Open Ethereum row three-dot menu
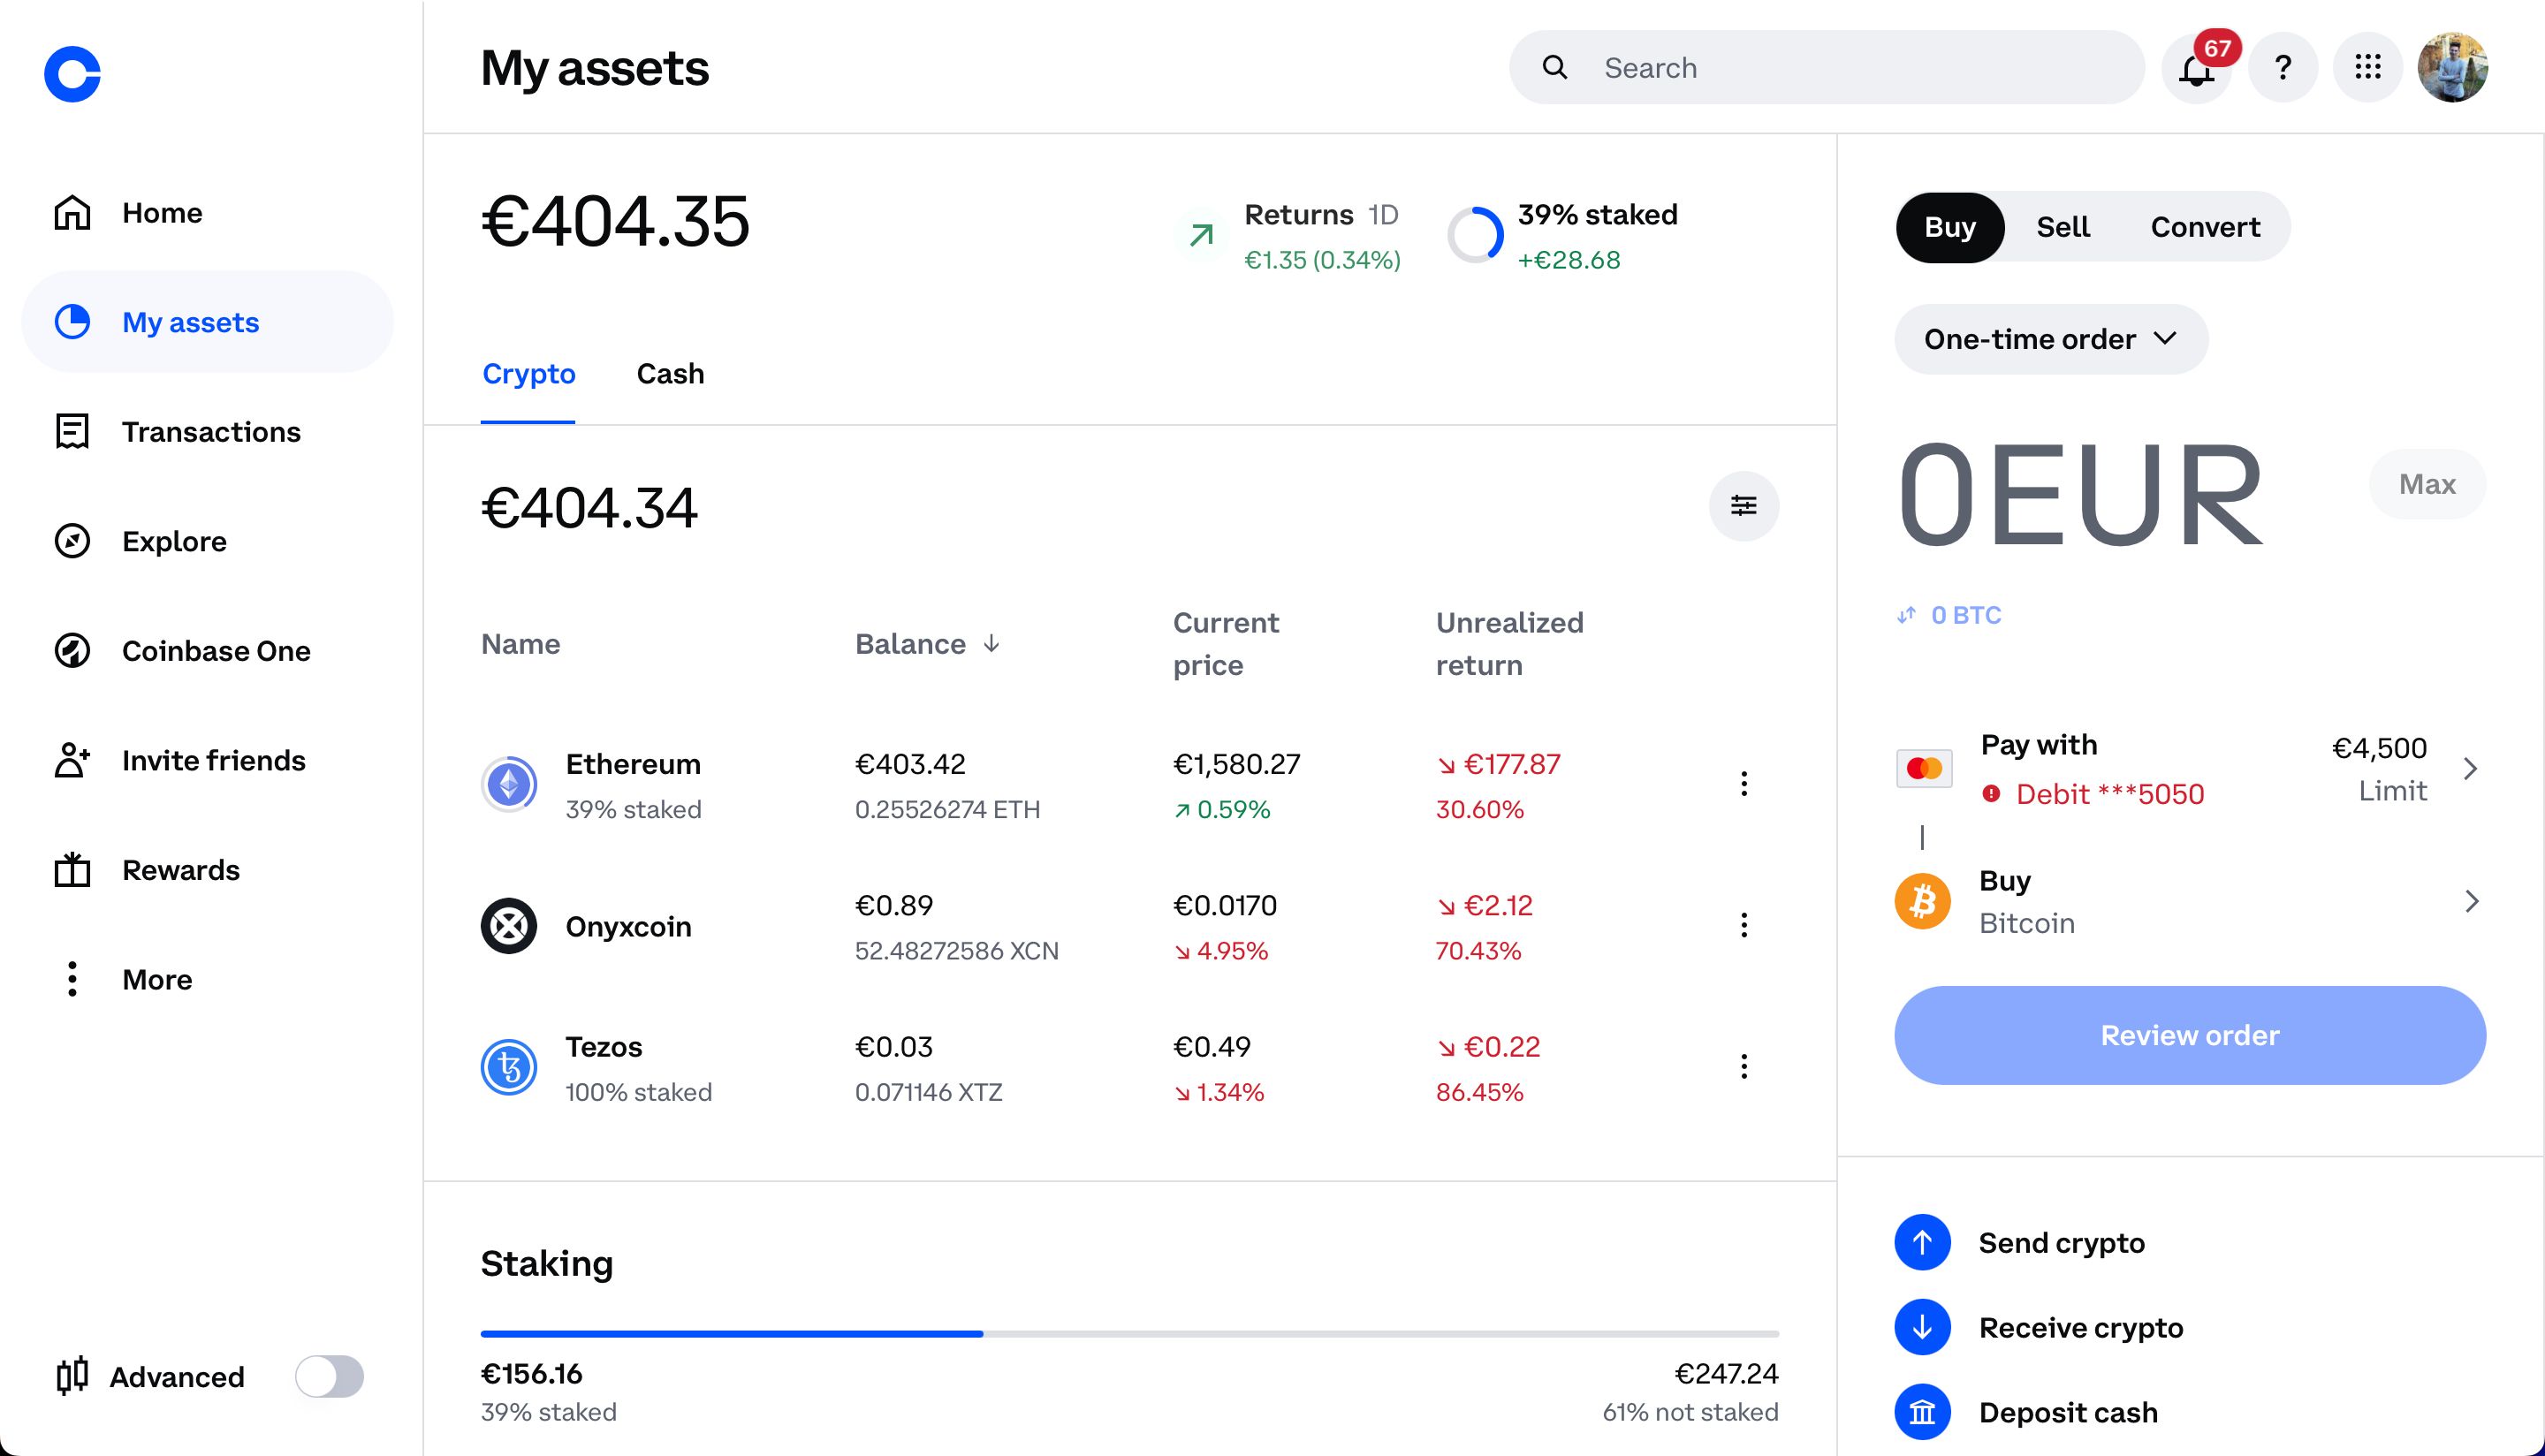Screen dimensions: 2545x1456 [x=1743, y=784]
